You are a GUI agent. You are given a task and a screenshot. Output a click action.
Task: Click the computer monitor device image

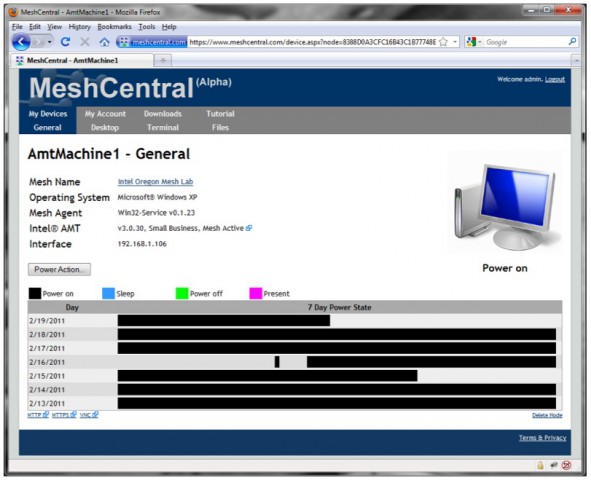505,206
